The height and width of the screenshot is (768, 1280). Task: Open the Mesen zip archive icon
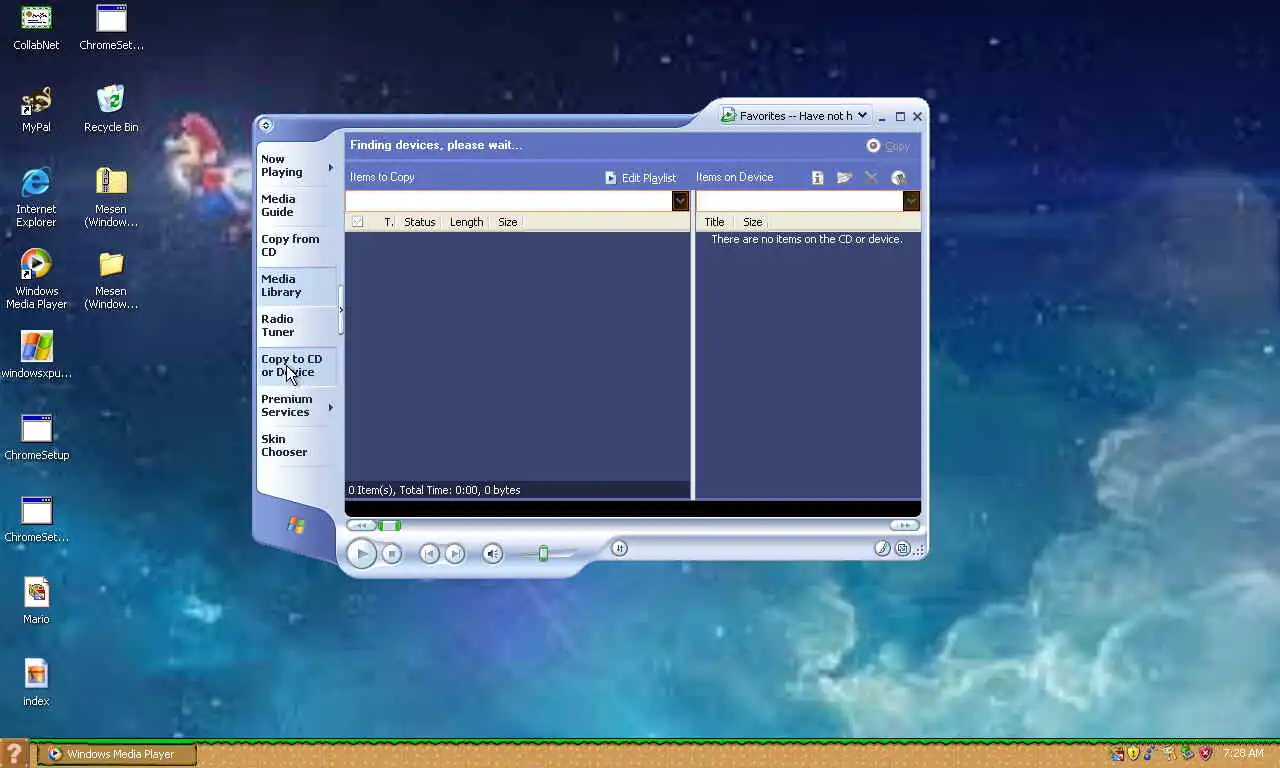click(111, 197)
